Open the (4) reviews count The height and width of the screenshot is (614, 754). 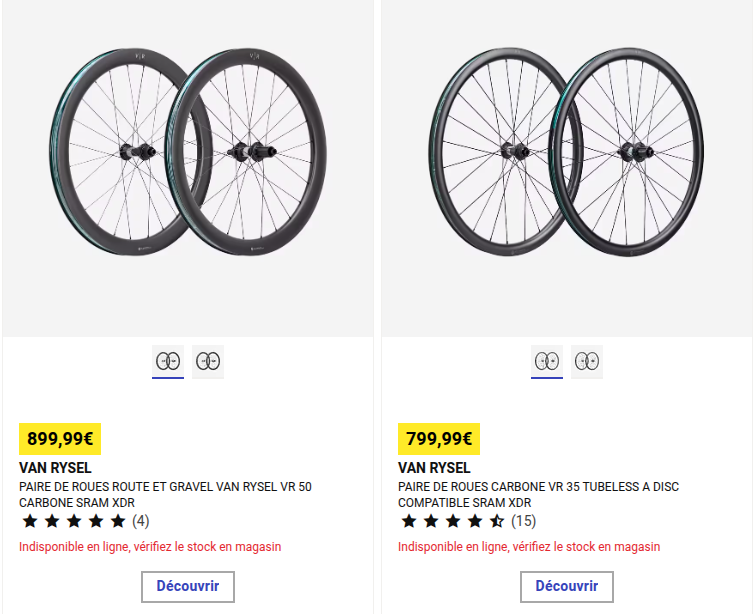coord(141,521)
